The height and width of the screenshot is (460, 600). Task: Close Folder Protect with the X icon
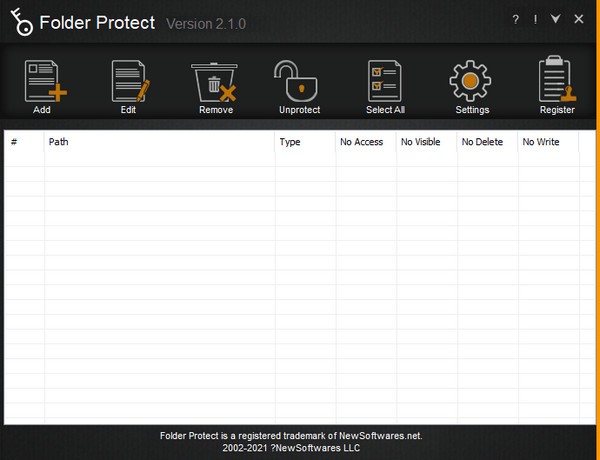579,19
